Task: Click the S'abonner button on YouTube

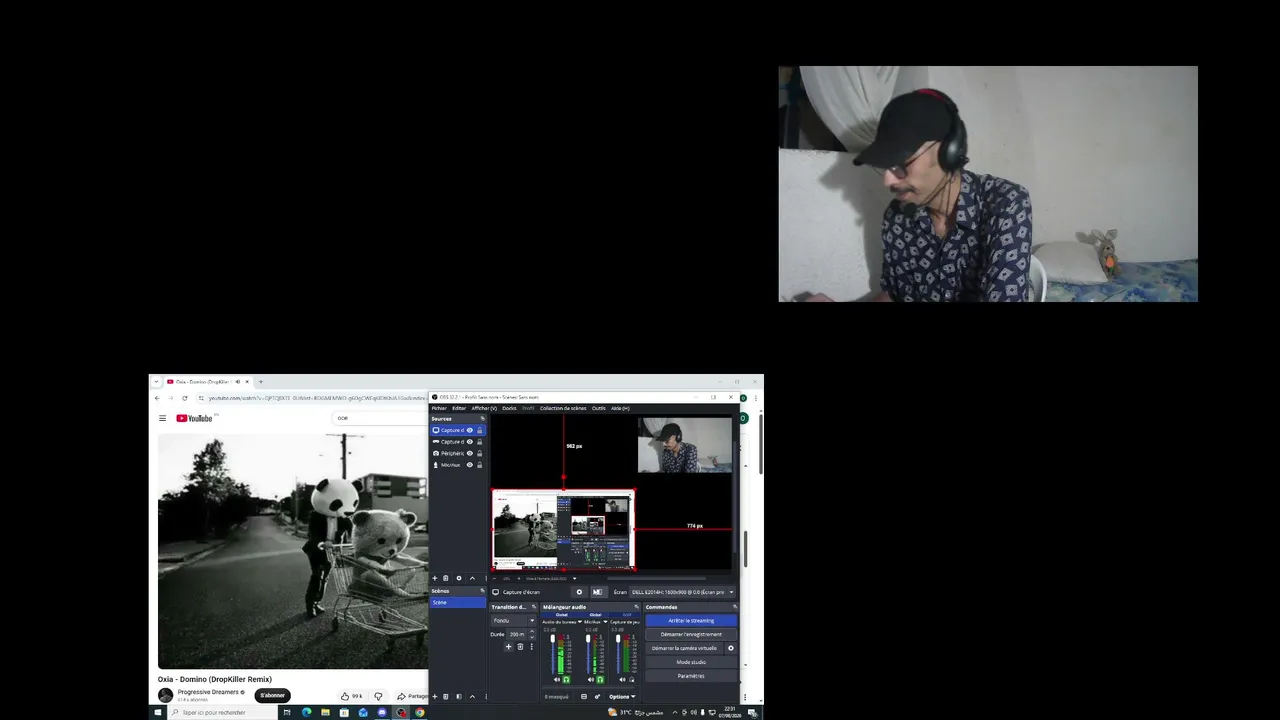Action: coord(273,696)
